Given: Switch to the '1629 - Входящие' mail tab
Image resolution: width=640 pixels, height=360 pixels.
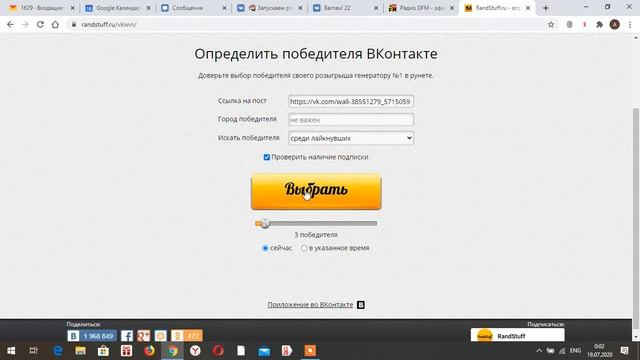Looking at the screenshot, I should point(41,8).
